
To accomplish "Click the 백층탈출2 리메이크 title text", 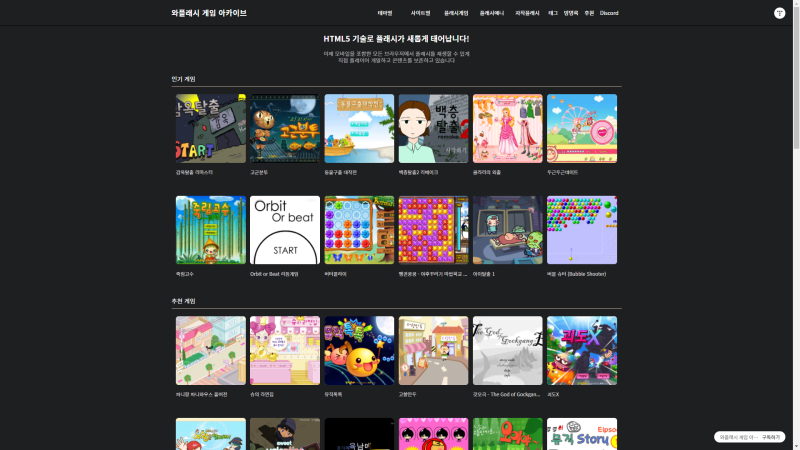I will point(418,172).
